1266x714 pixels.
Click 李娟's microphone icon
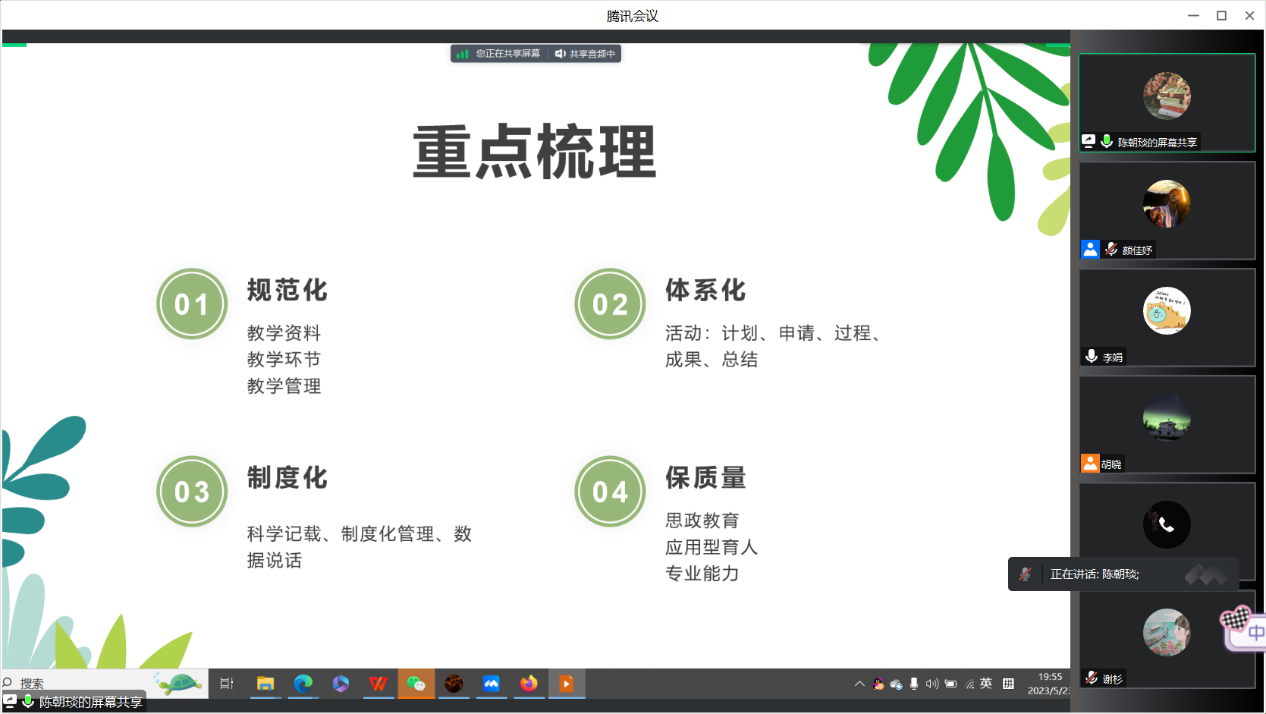[1092, 357]
